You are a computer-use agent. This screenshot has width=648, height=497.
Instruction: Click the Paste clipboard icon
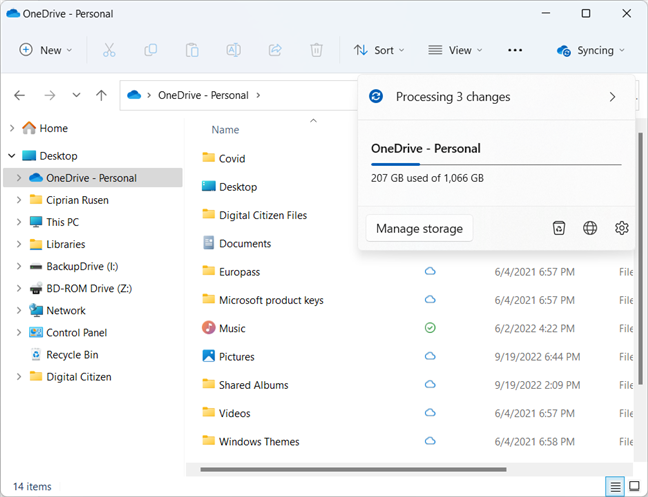(x=192, y=50)
